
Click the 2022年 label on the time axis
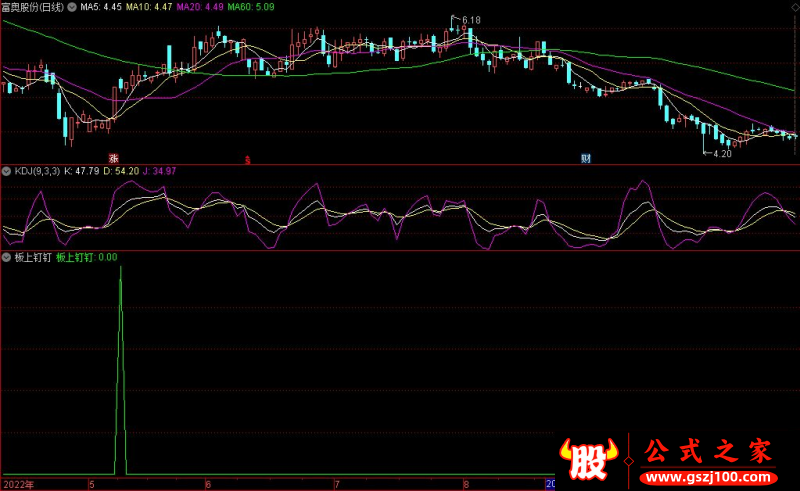pos(17,484)
